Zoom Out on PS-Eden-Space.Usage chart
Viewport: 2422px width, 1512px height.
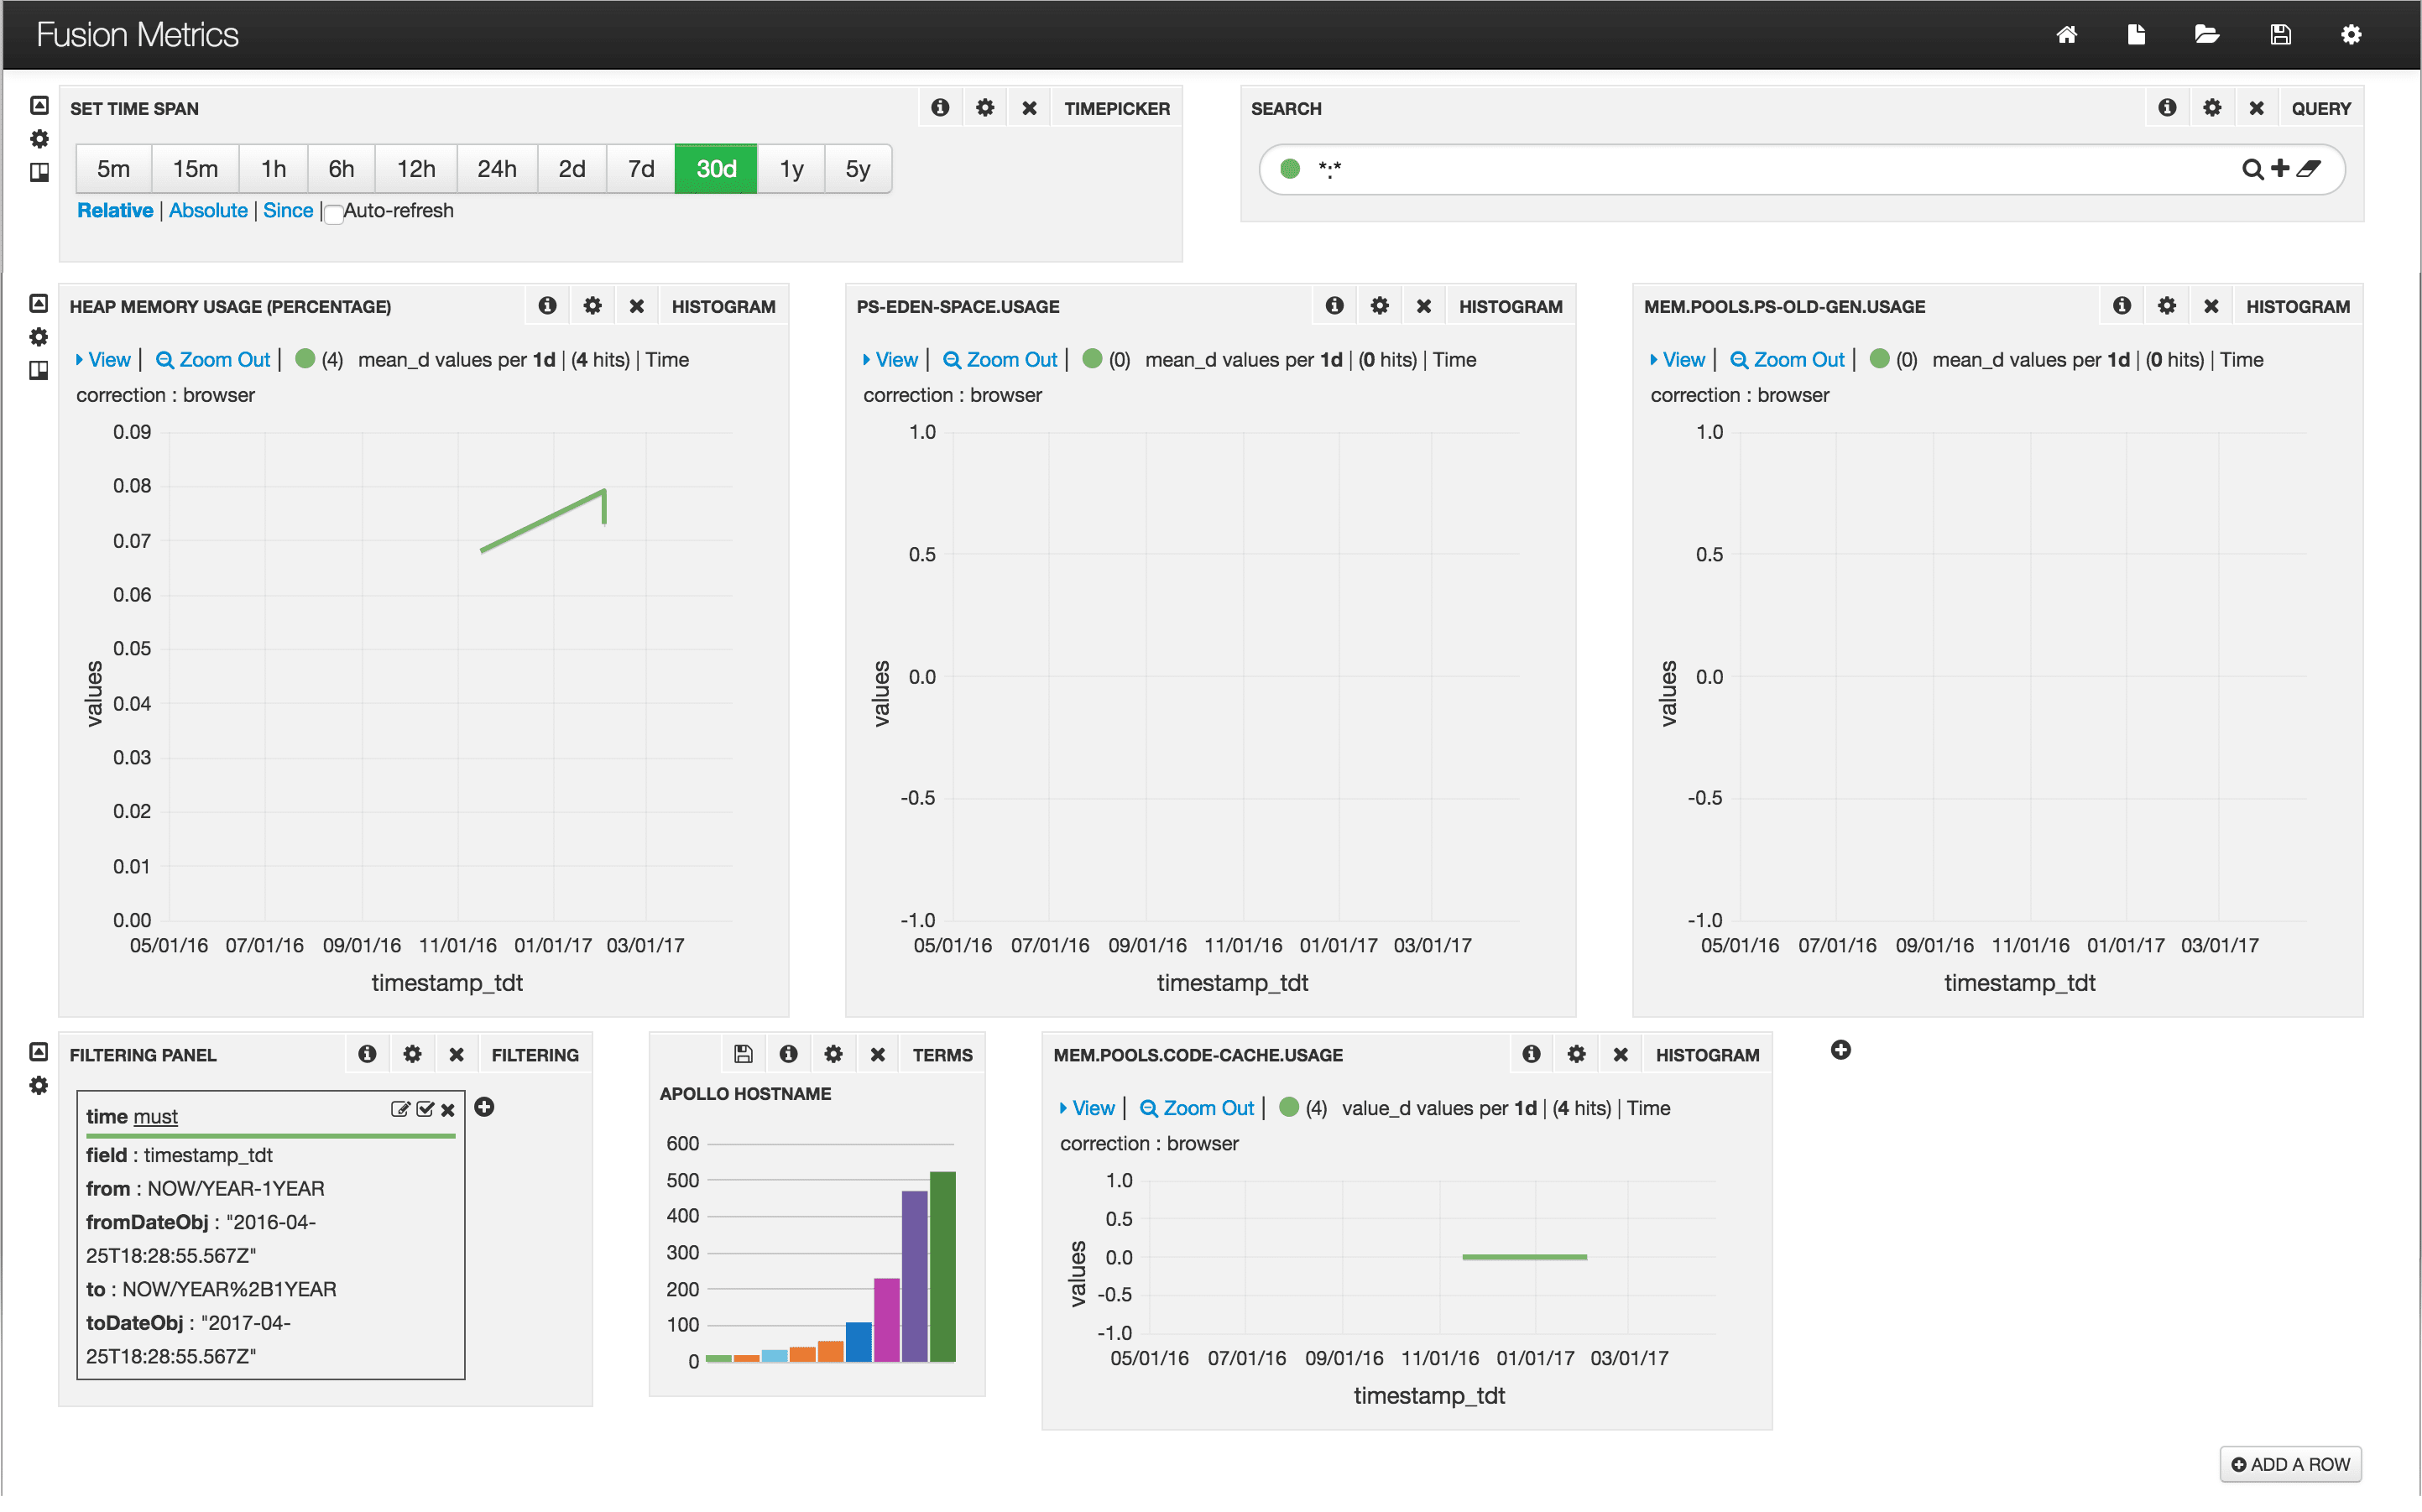[x=1000, y=360]
